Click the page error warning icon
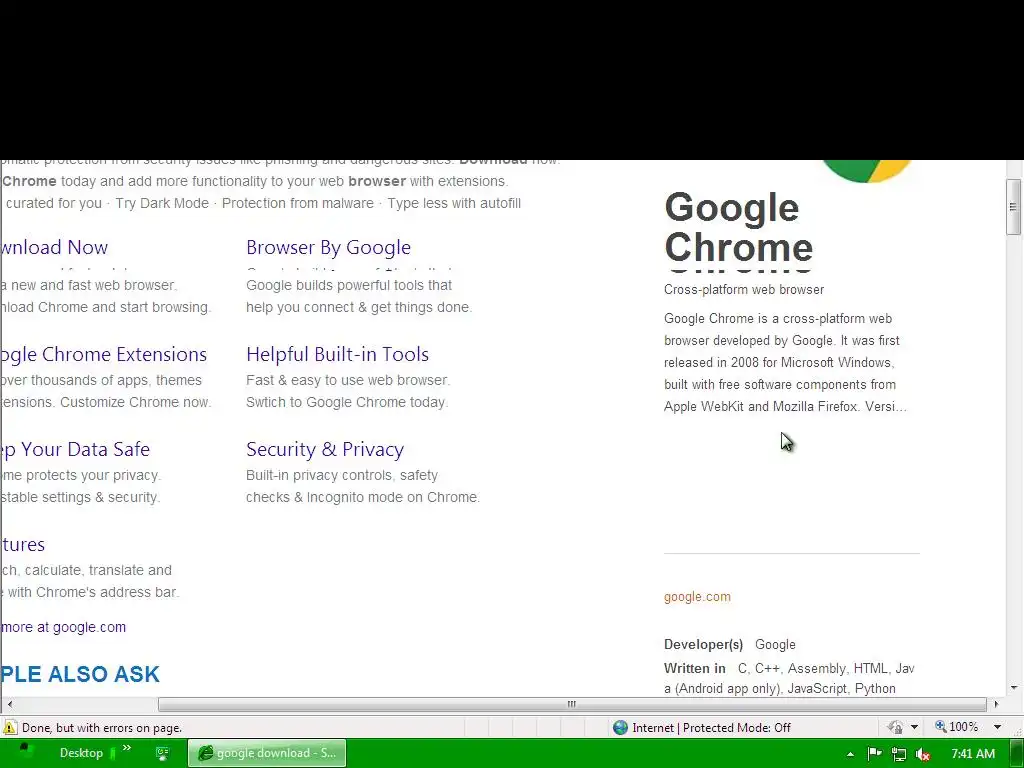 (x=10, y=728)
